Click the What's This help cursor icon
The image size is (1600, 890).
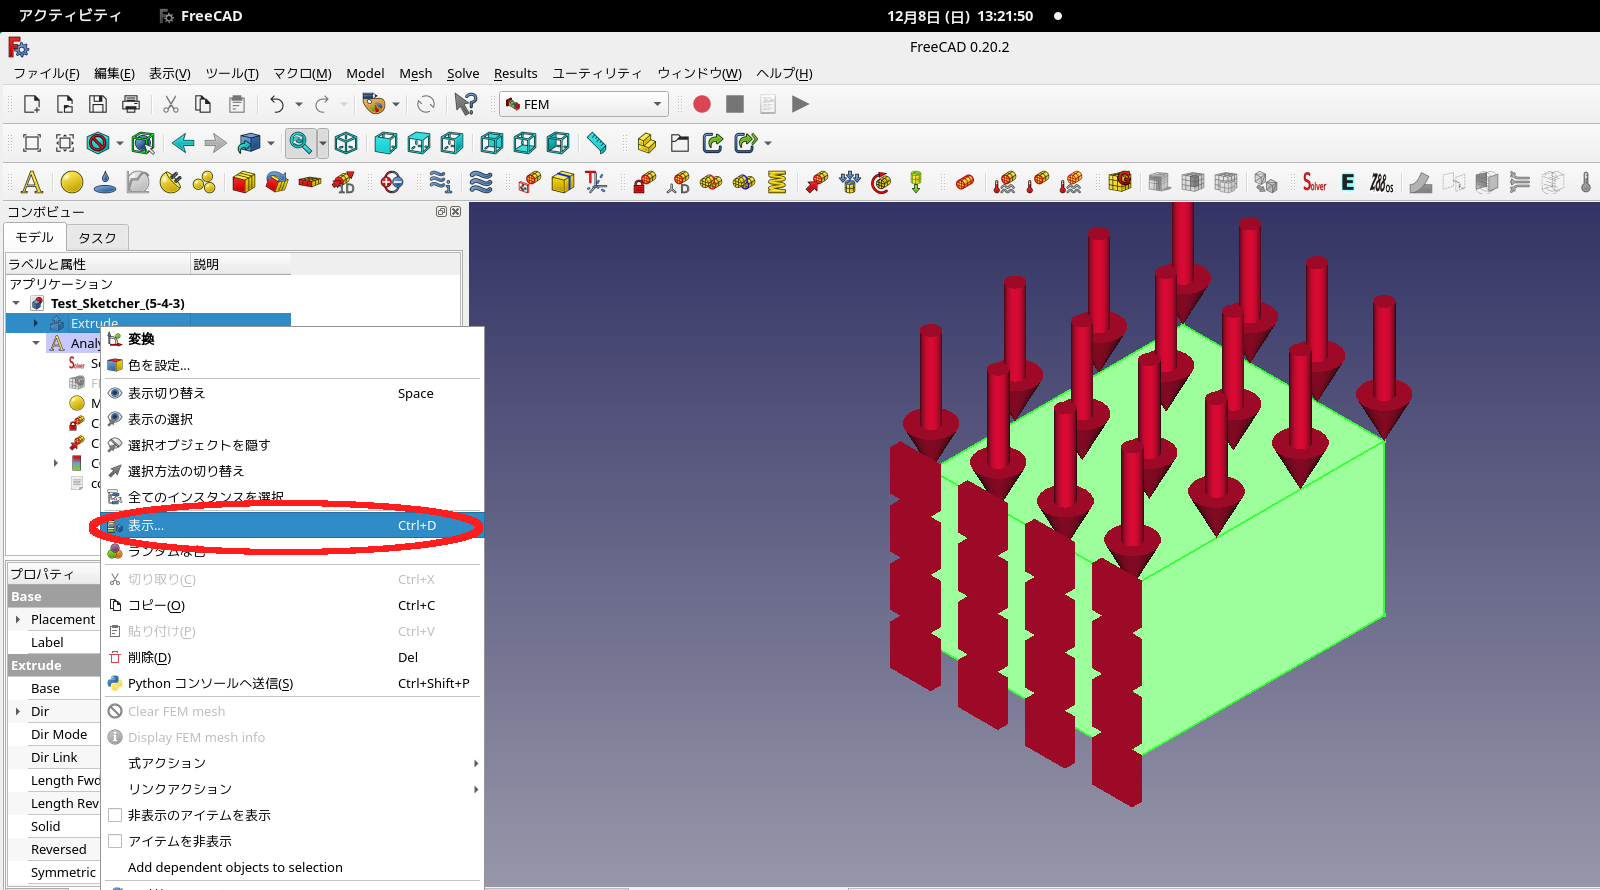tap(465, 104)
